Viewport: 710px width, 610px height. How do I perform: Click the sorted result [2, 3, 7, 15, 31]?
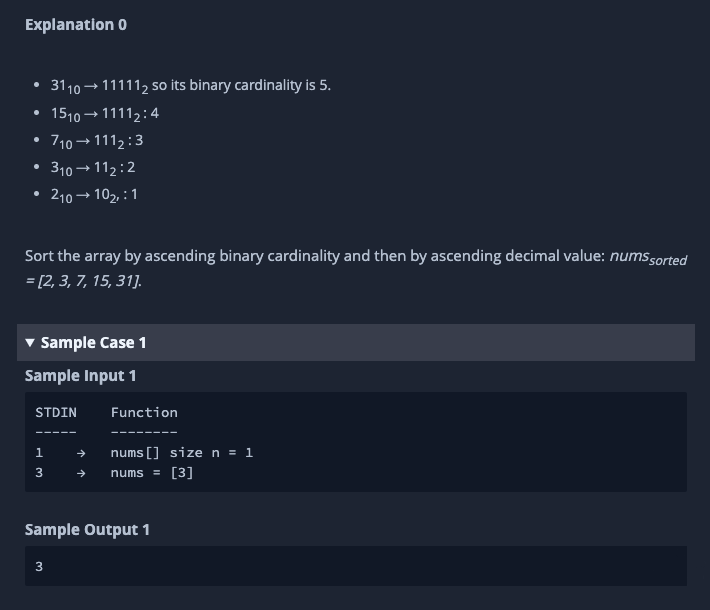pyautogui.click(x=88, y=281)
